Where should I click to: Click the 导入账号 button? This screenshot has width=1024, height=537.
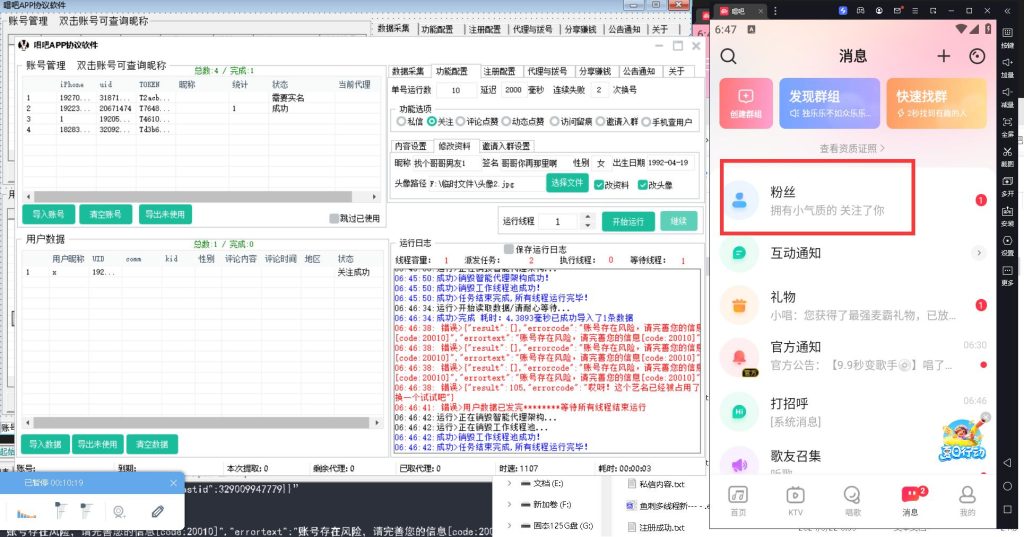(48, 213)
